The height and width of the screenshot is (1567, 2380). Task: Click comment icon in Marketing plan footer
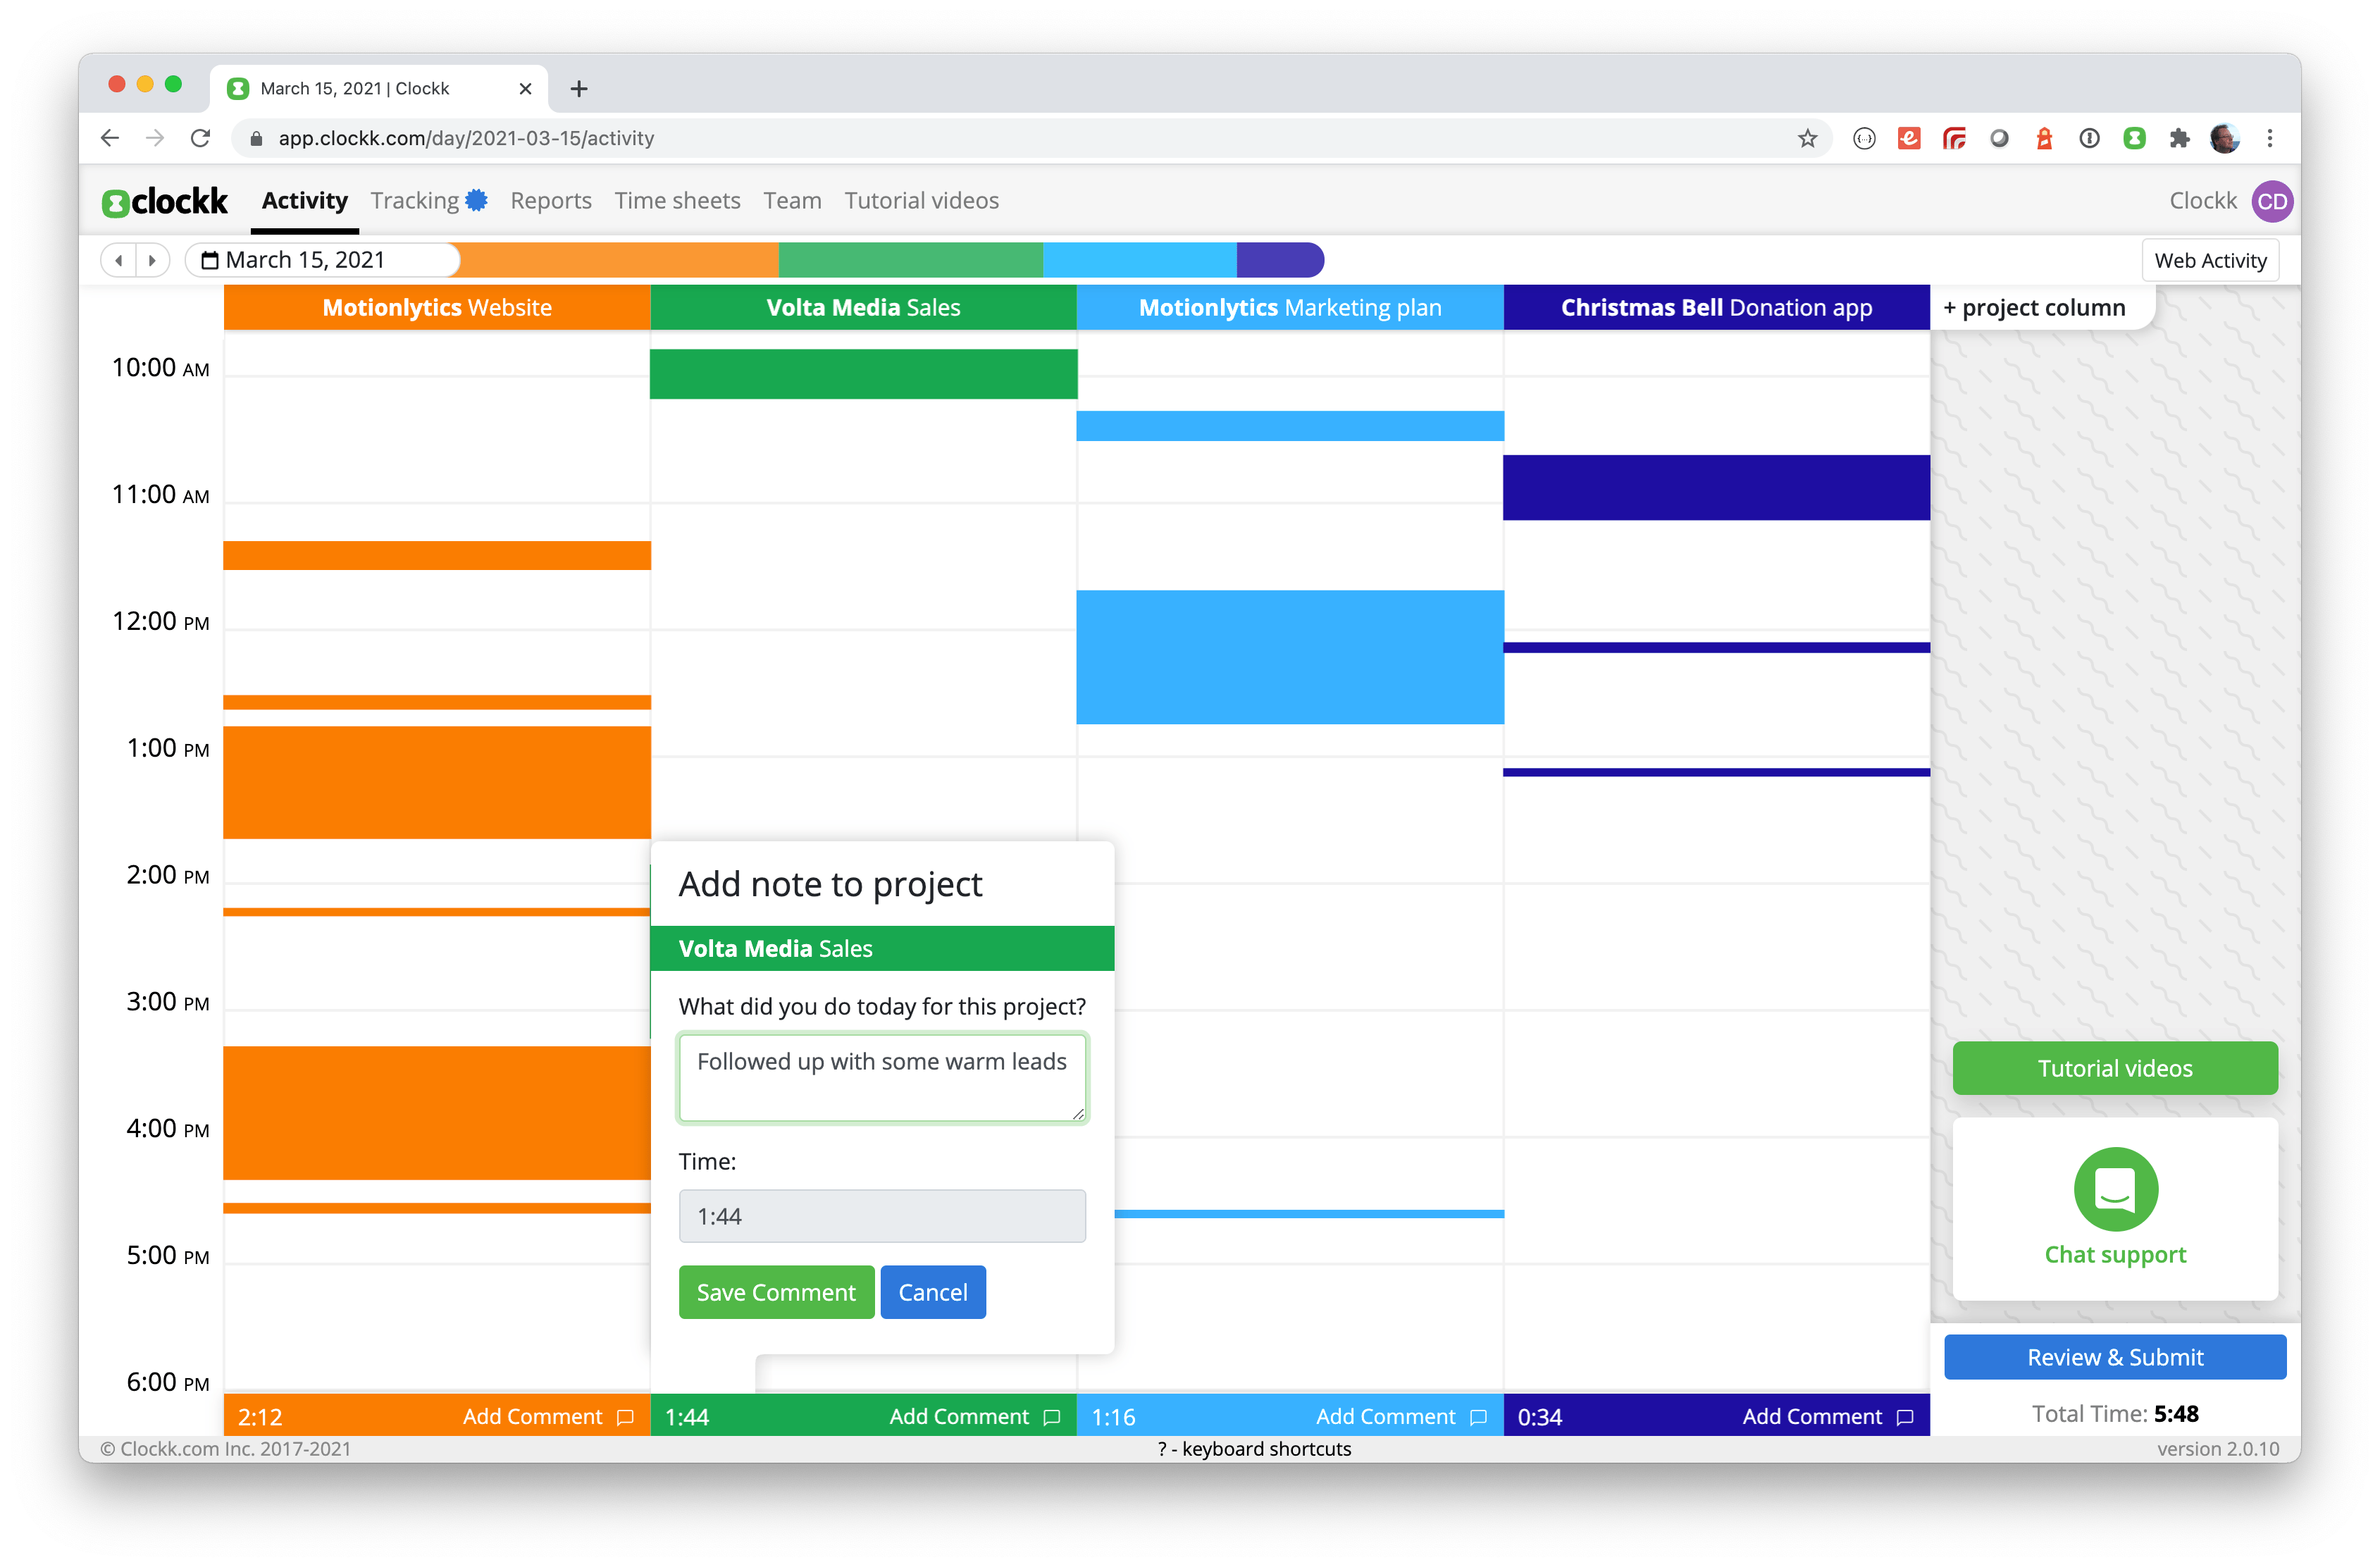point(1479,1416)
